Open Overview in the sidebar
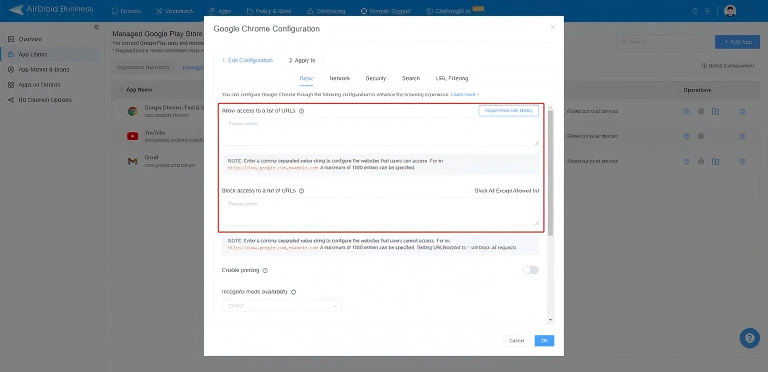 (25, 39)
